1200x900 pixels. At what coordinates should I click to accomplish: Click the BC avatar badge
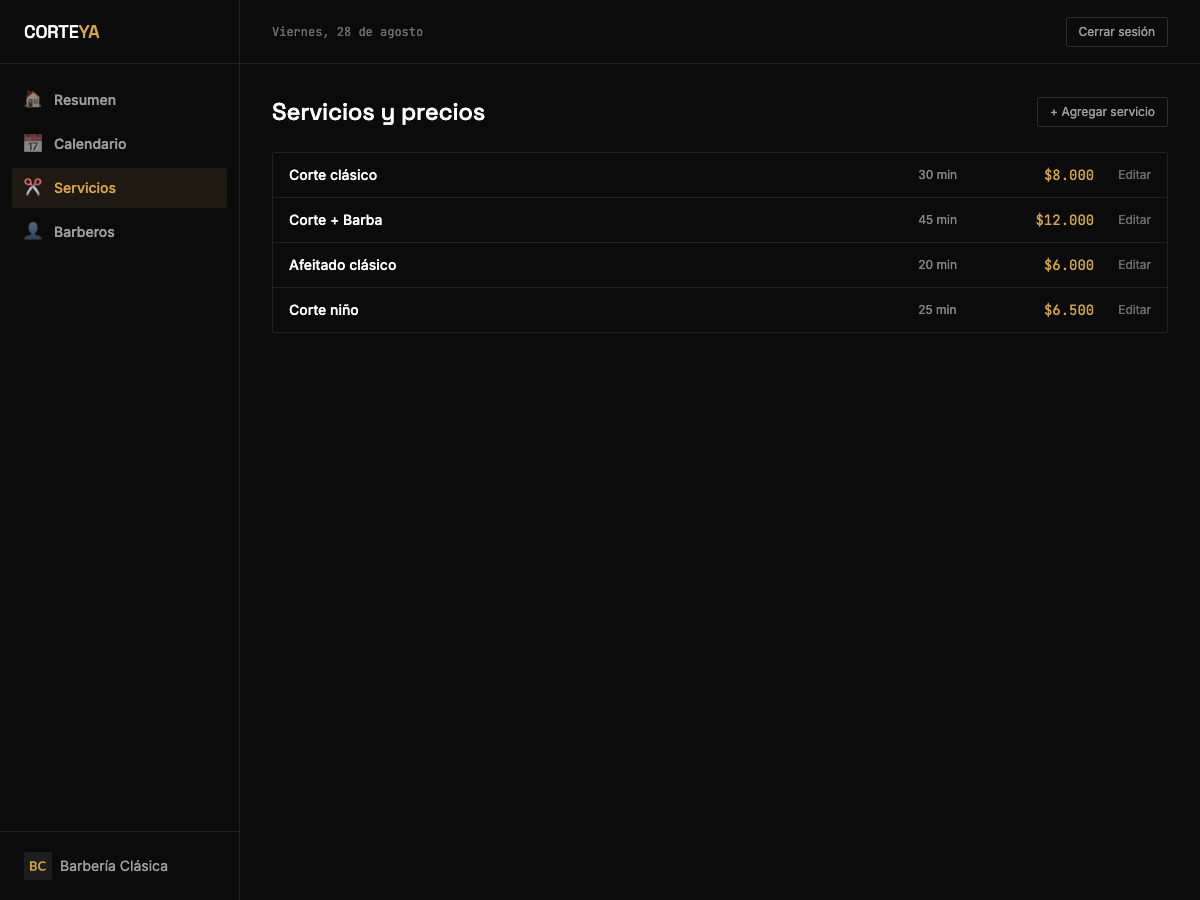38,866
